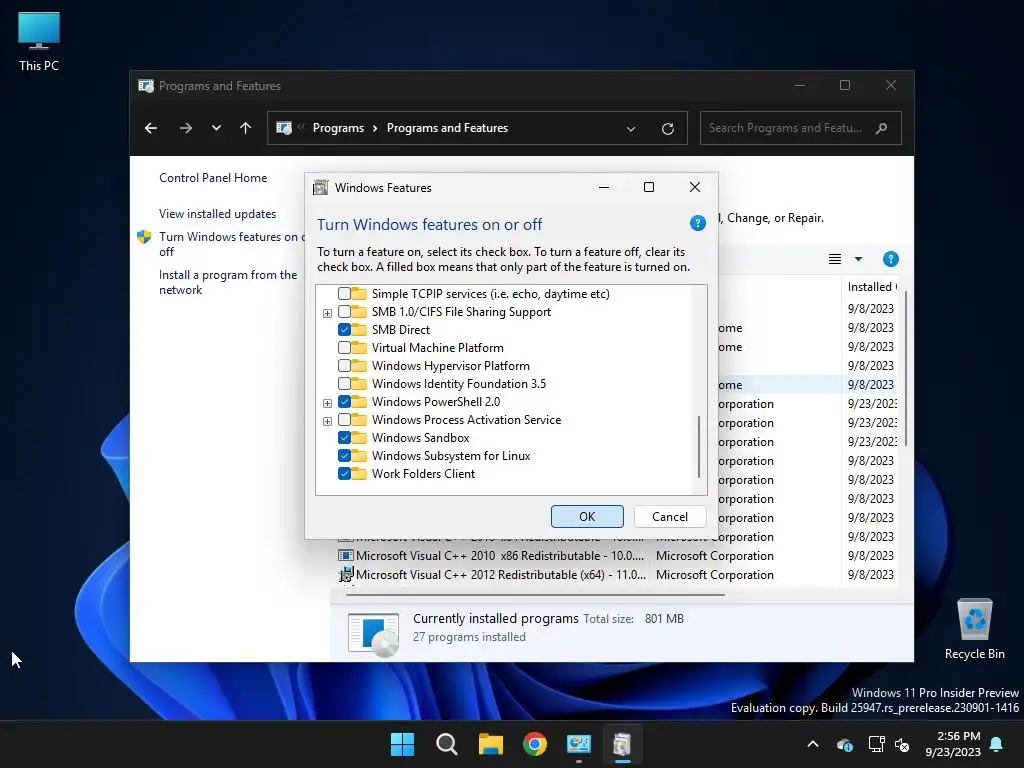Expand the Windows PowerShell 2.0 node
Viewport: 1024px width, 768px height.
[x=327, y=404]
